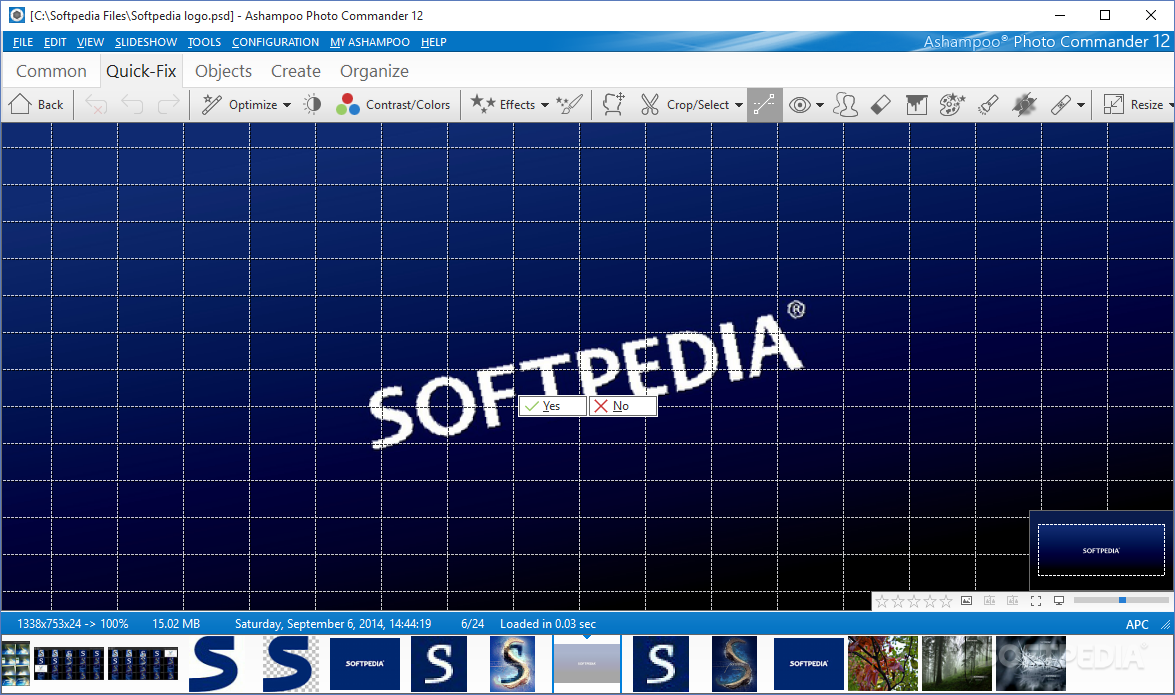Viewport: 1175px width, 695px height.
Task: Go to the Organize tab
Action: click(375, 71)
